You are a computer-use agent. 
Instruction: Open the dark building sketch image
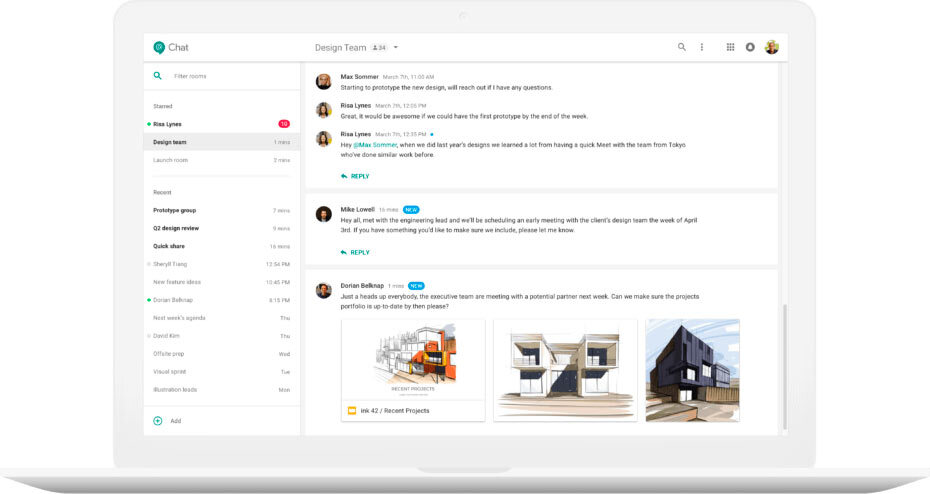(693, 370)
